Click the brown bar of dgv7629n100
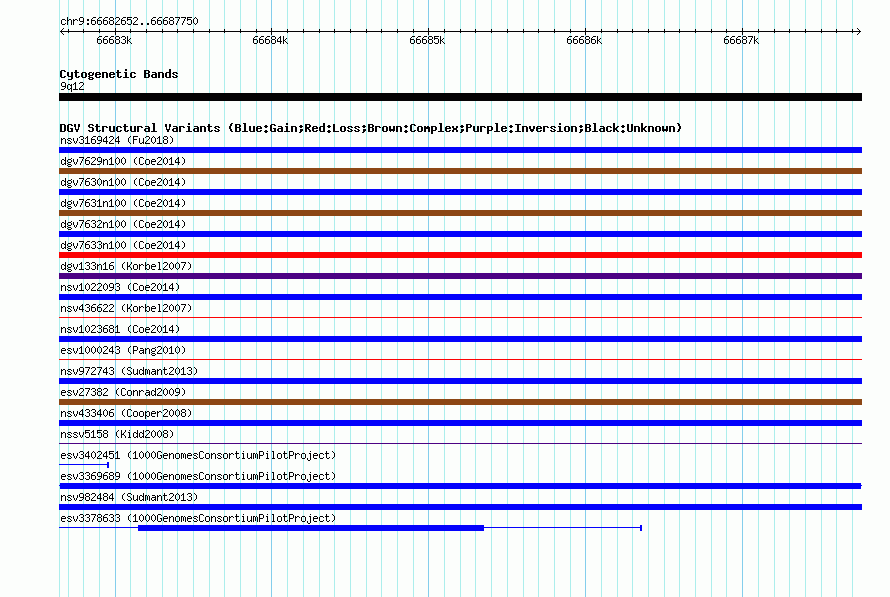 pyautogui.click(x=460, y=171)
